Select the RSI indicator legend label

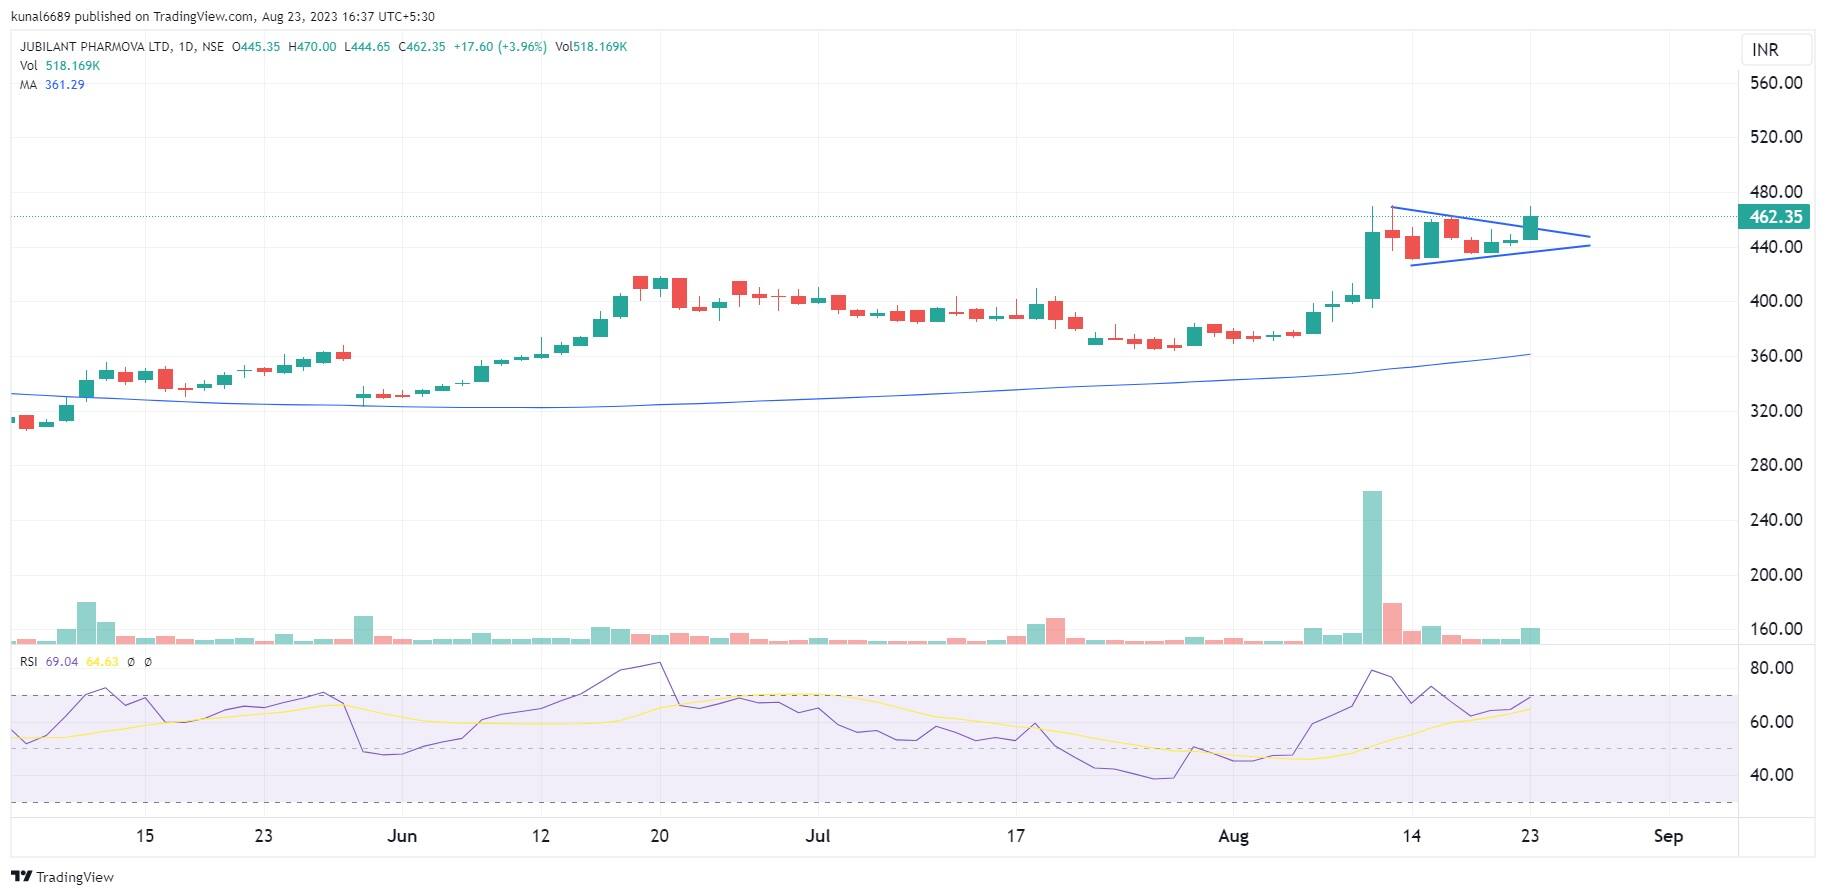coord(28,662)
